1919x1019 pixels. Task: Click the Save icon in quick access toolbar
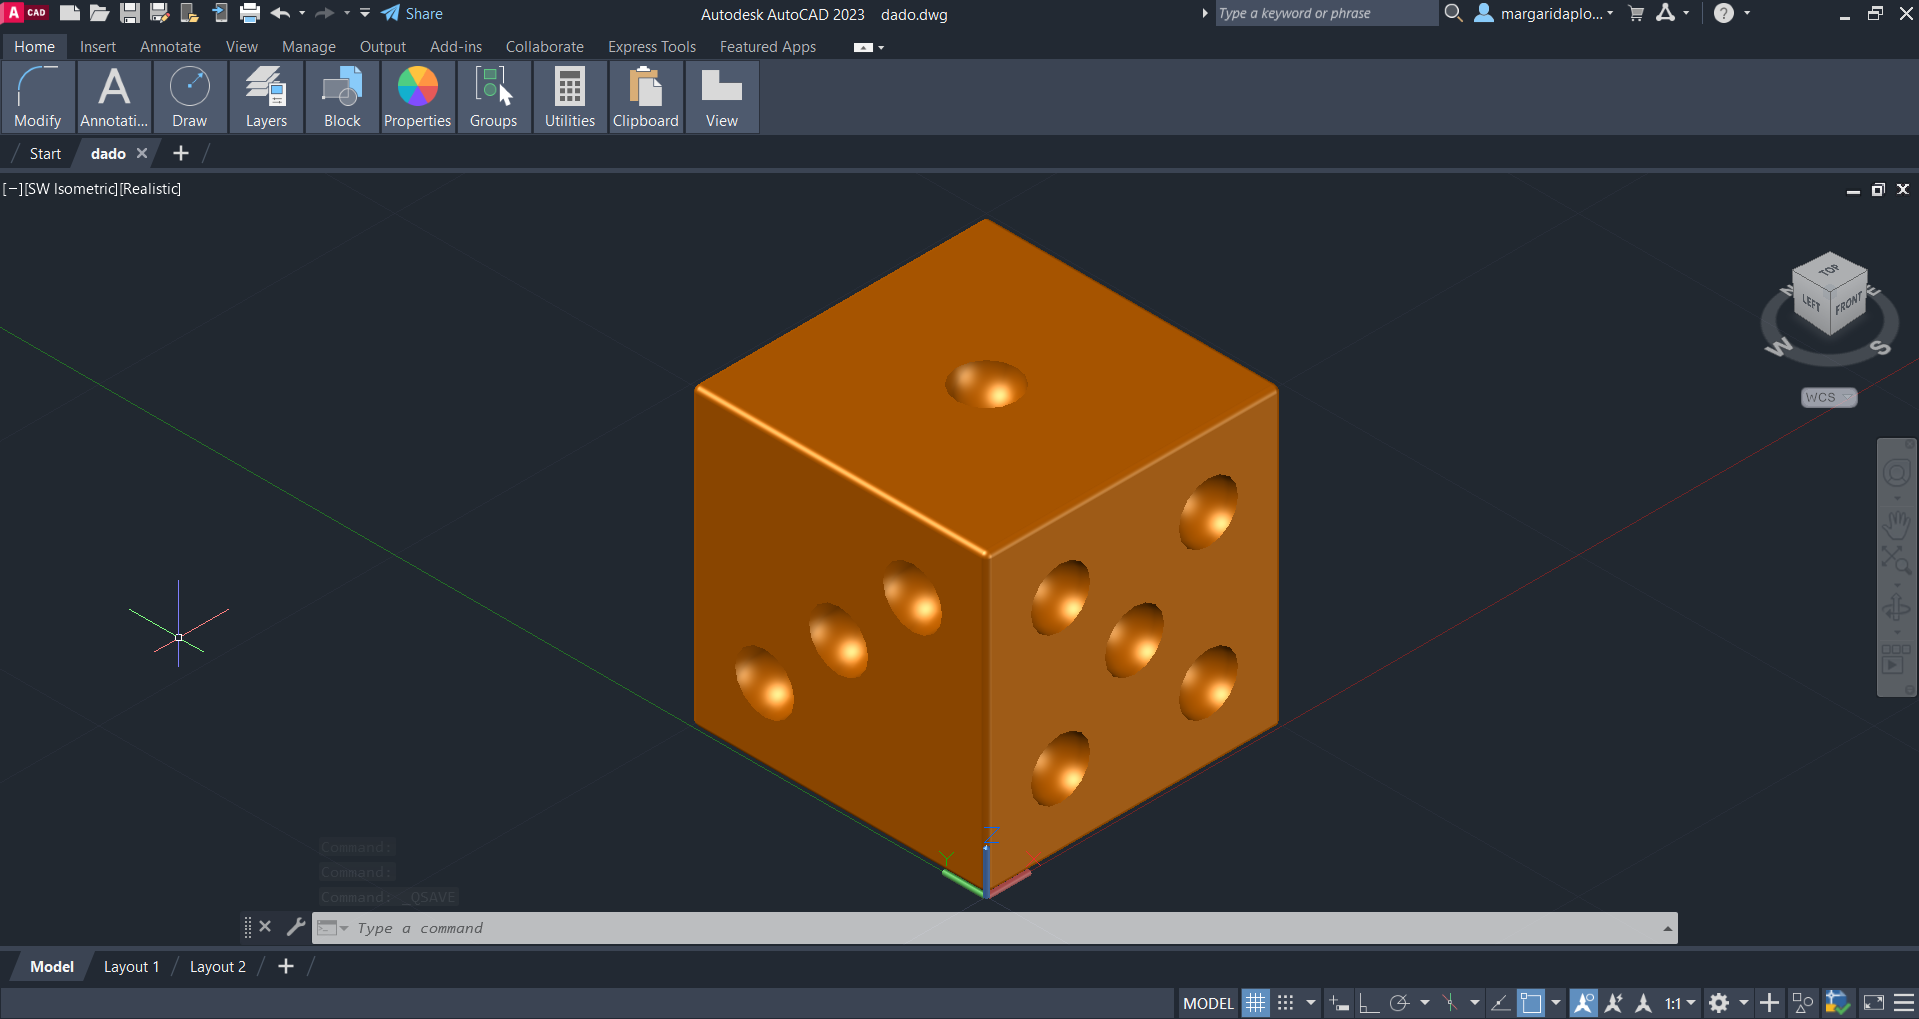pyautogui.click(x=130, y=13)
